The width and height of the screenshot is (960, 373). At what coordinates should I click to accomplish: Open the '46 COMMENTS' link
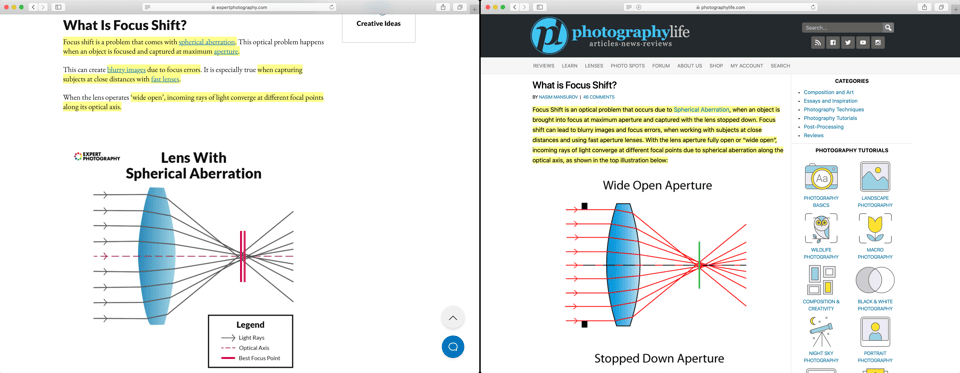tap(599, 97)
